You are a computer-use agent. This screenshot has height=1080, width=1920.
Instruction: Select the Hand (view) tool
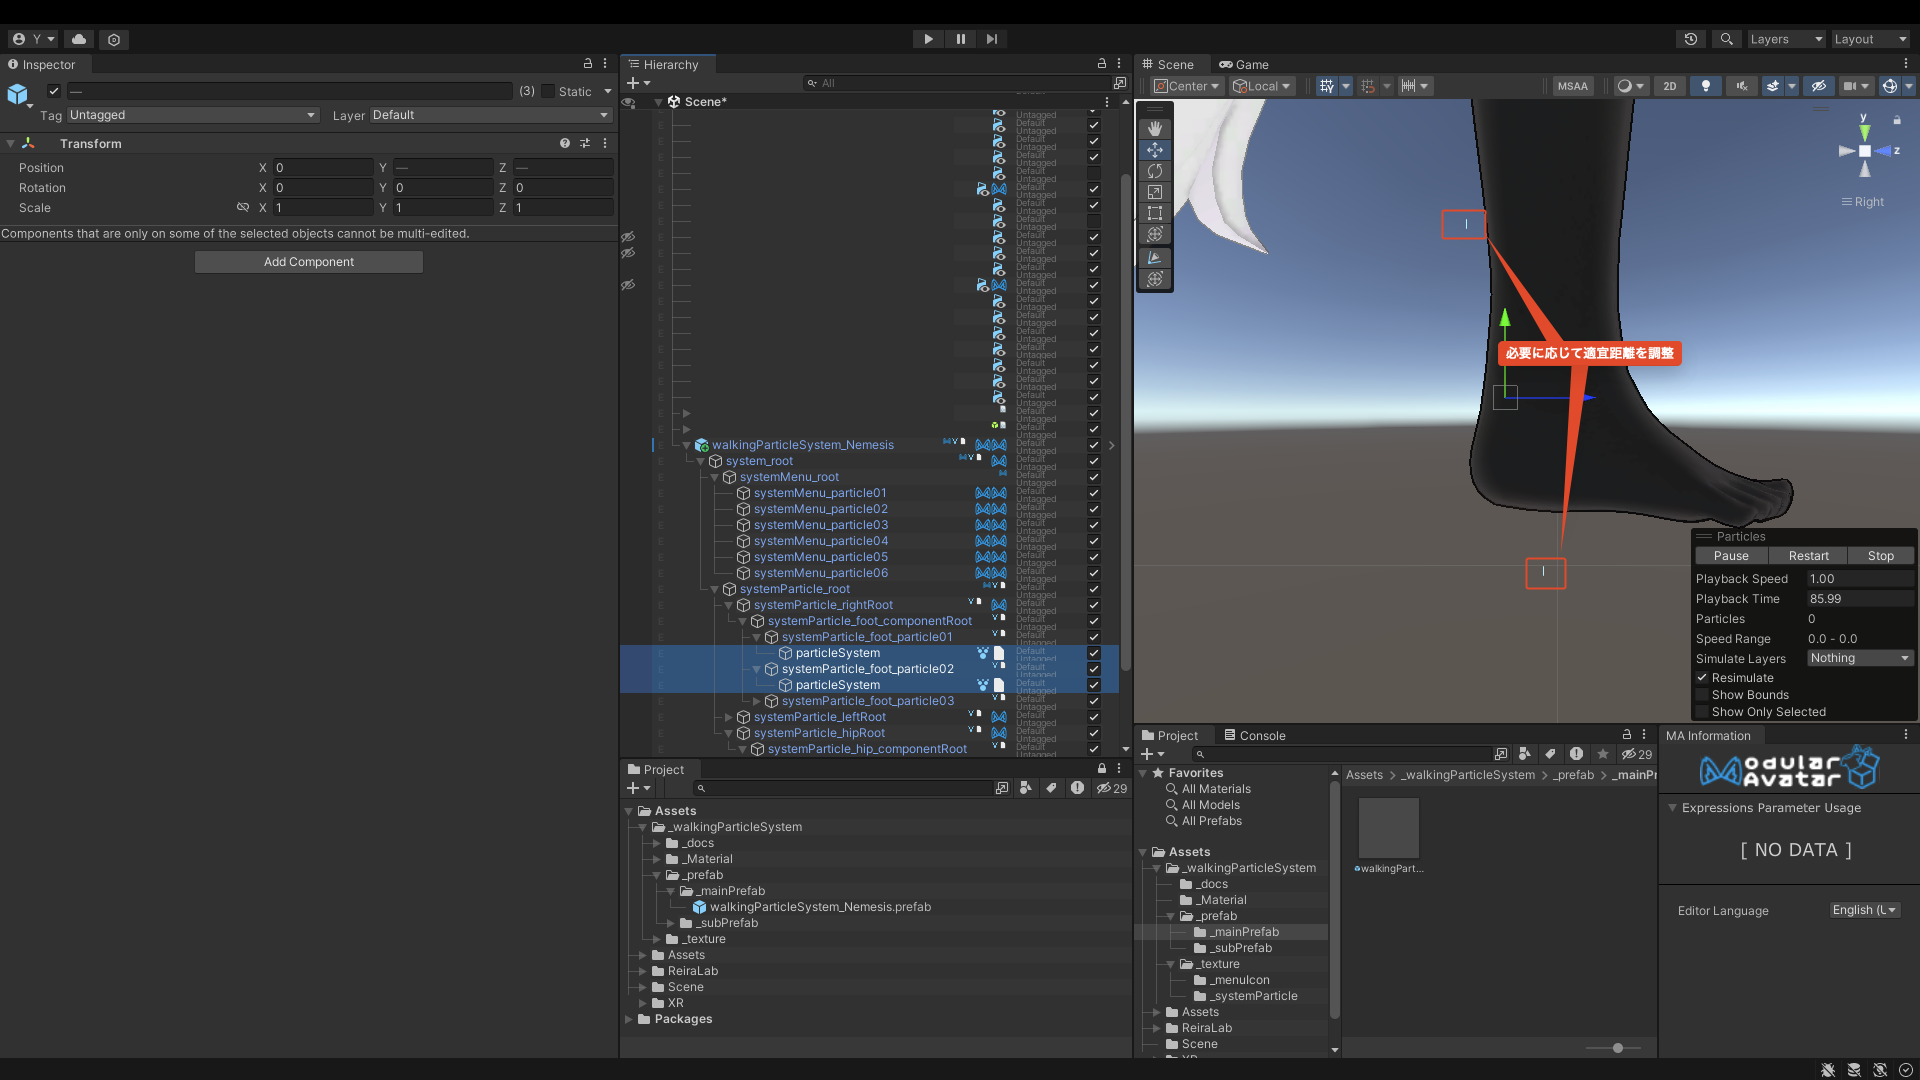pyautogui.click(x=1155, y=129)
